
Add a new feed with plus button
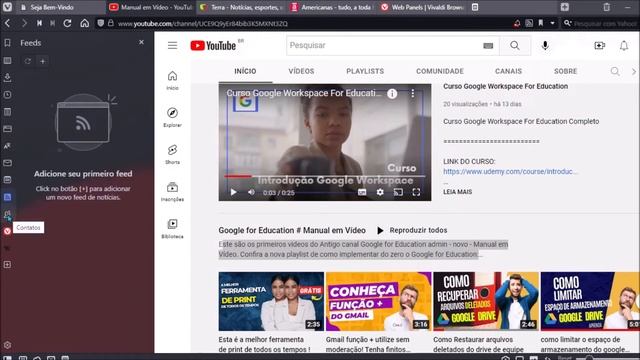coord(42,61)
